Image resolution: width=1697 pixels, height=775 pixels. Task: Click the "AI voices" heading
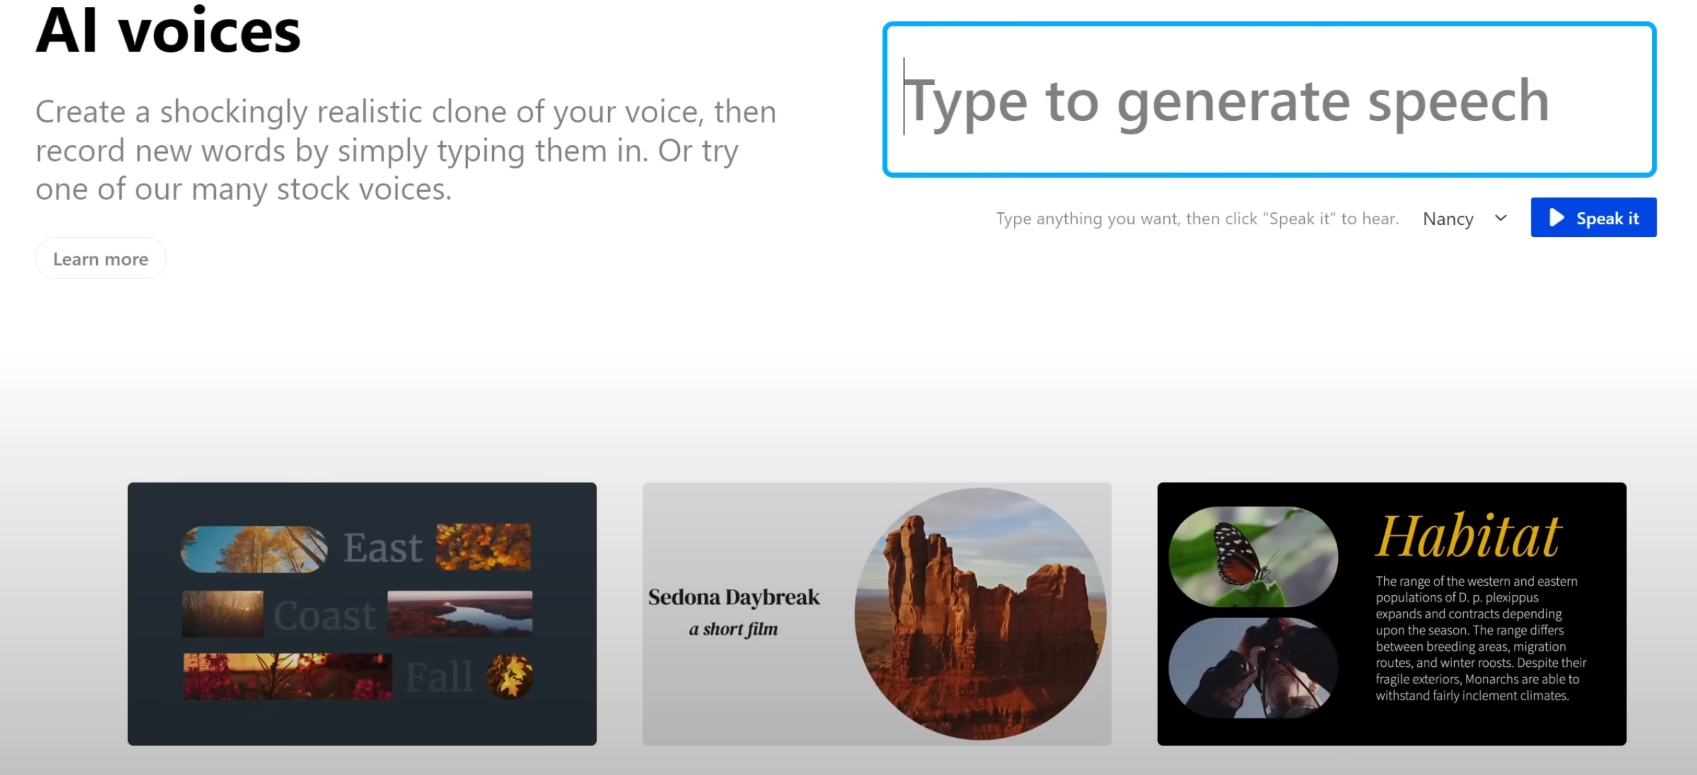[168, 31]
